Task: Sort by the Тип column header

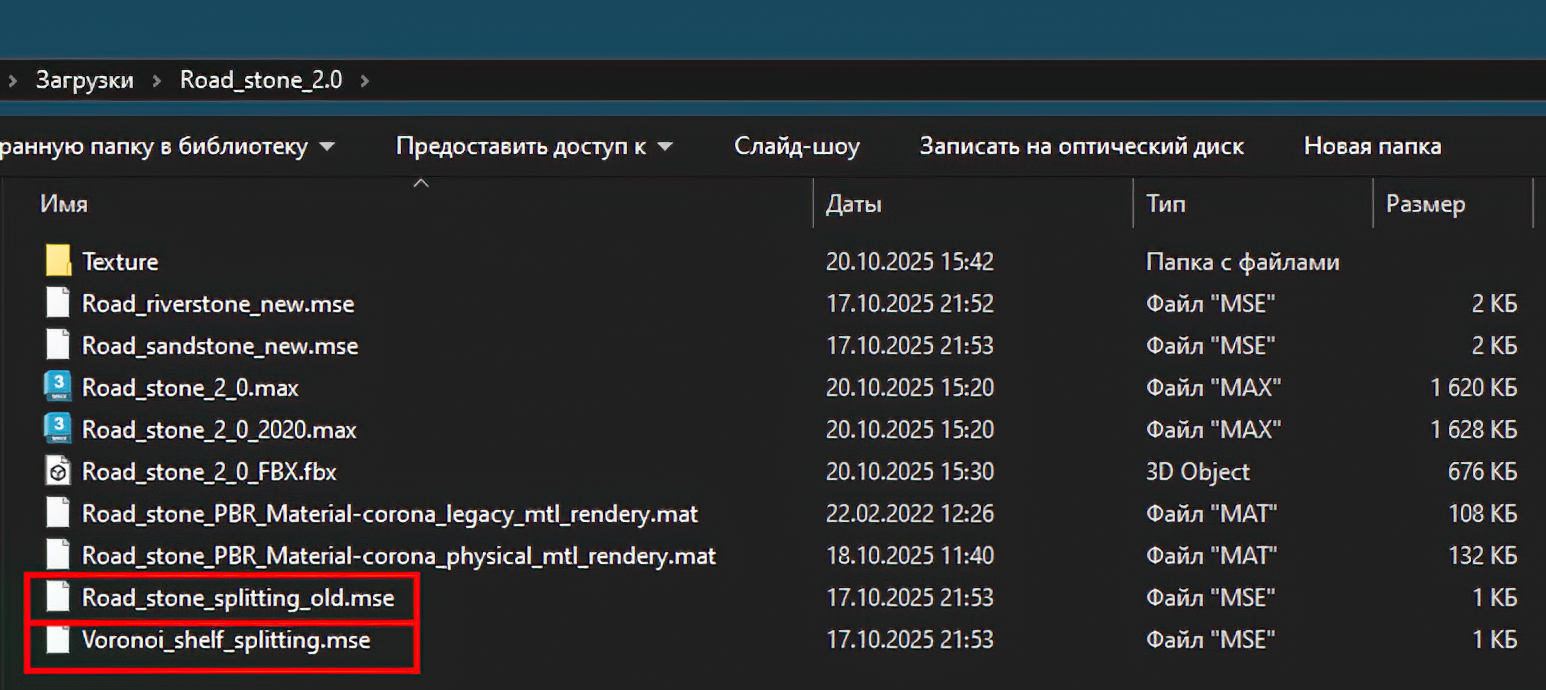Action: tap(1166, 205)
